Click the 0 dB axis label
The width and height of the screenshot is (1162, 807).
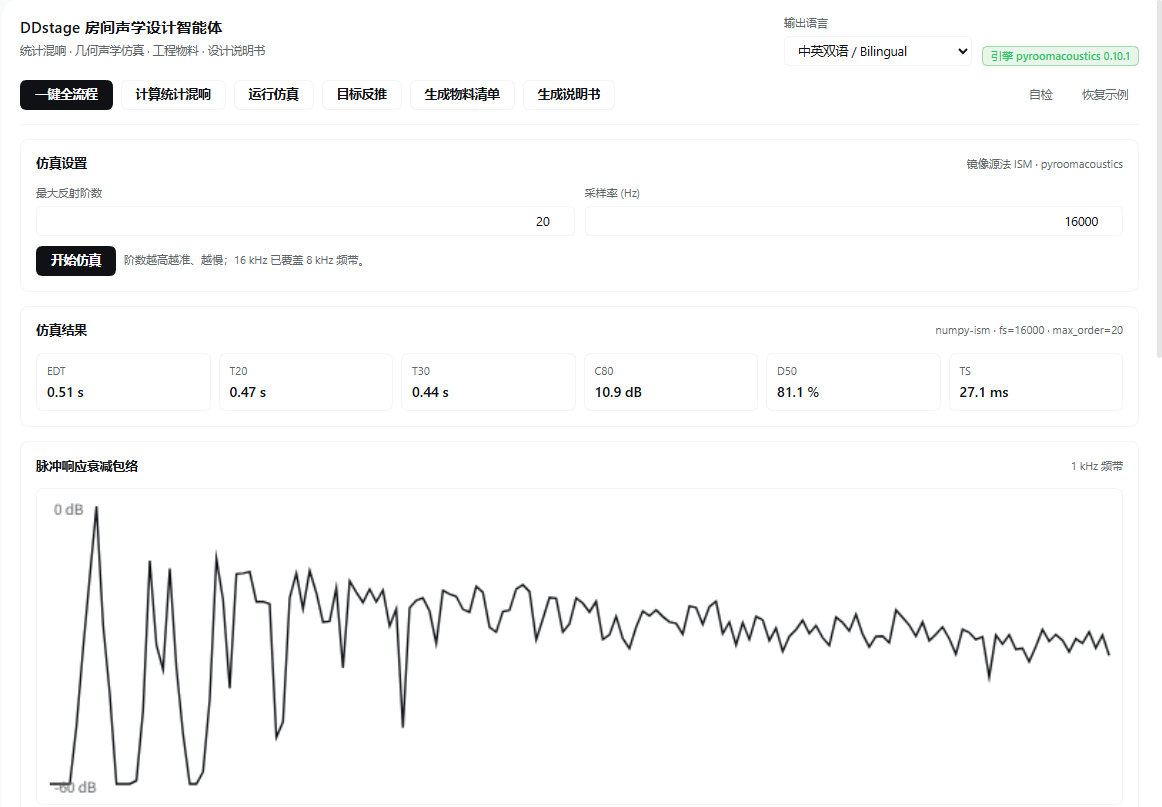pos(68,510)
